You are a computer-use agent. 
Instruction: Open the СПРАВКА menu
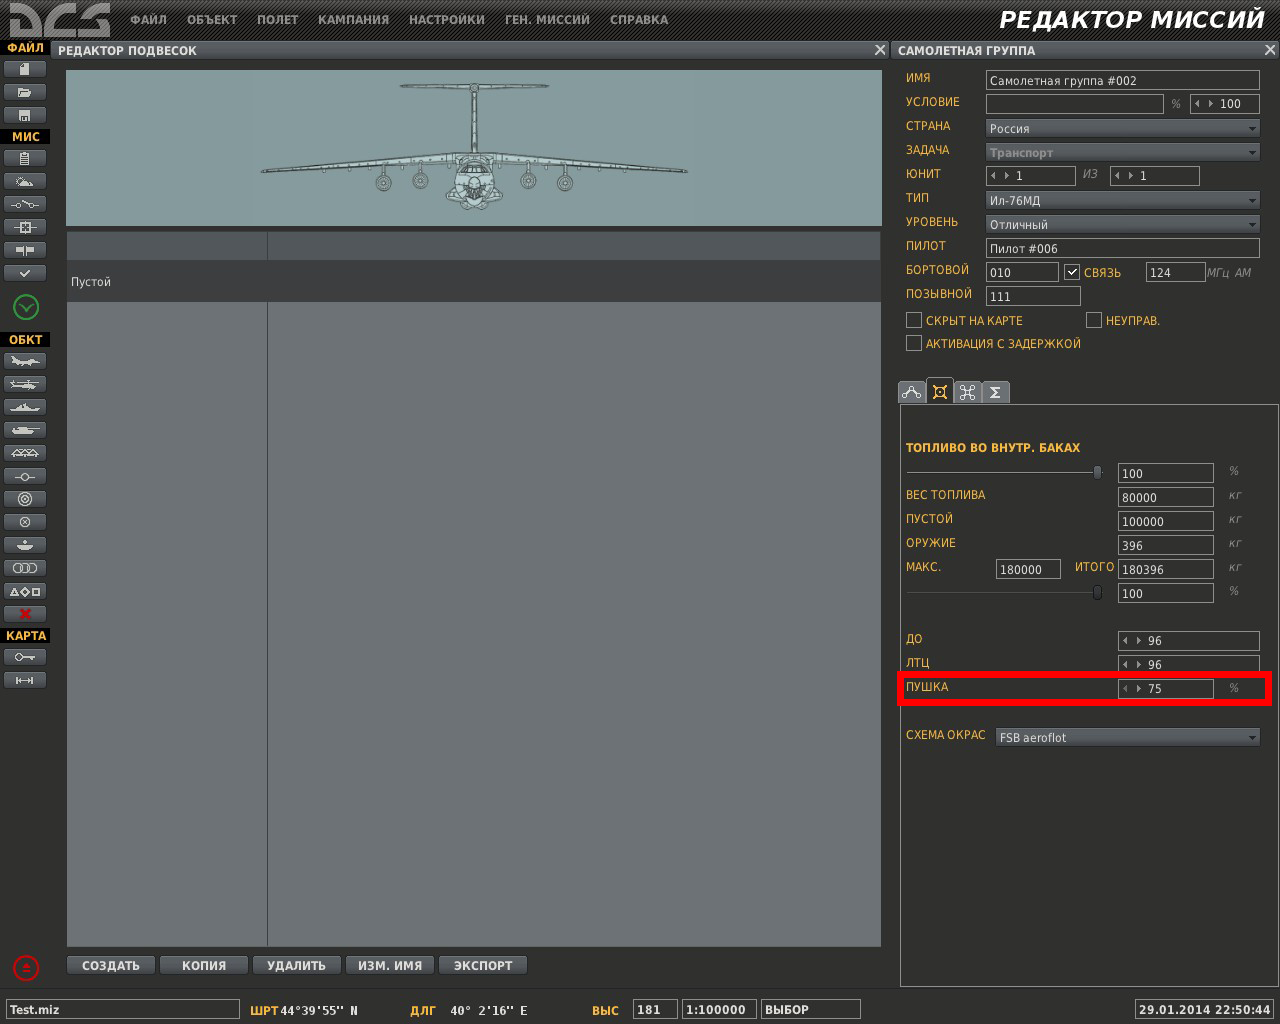pos(638,19)
